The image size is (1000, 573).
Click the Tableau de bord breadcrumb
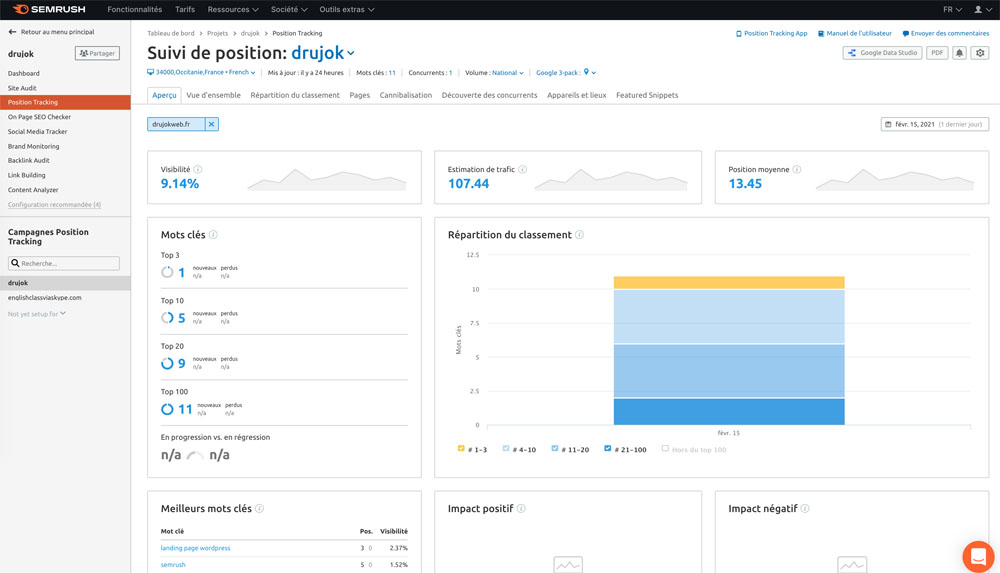tap(170, 33)
